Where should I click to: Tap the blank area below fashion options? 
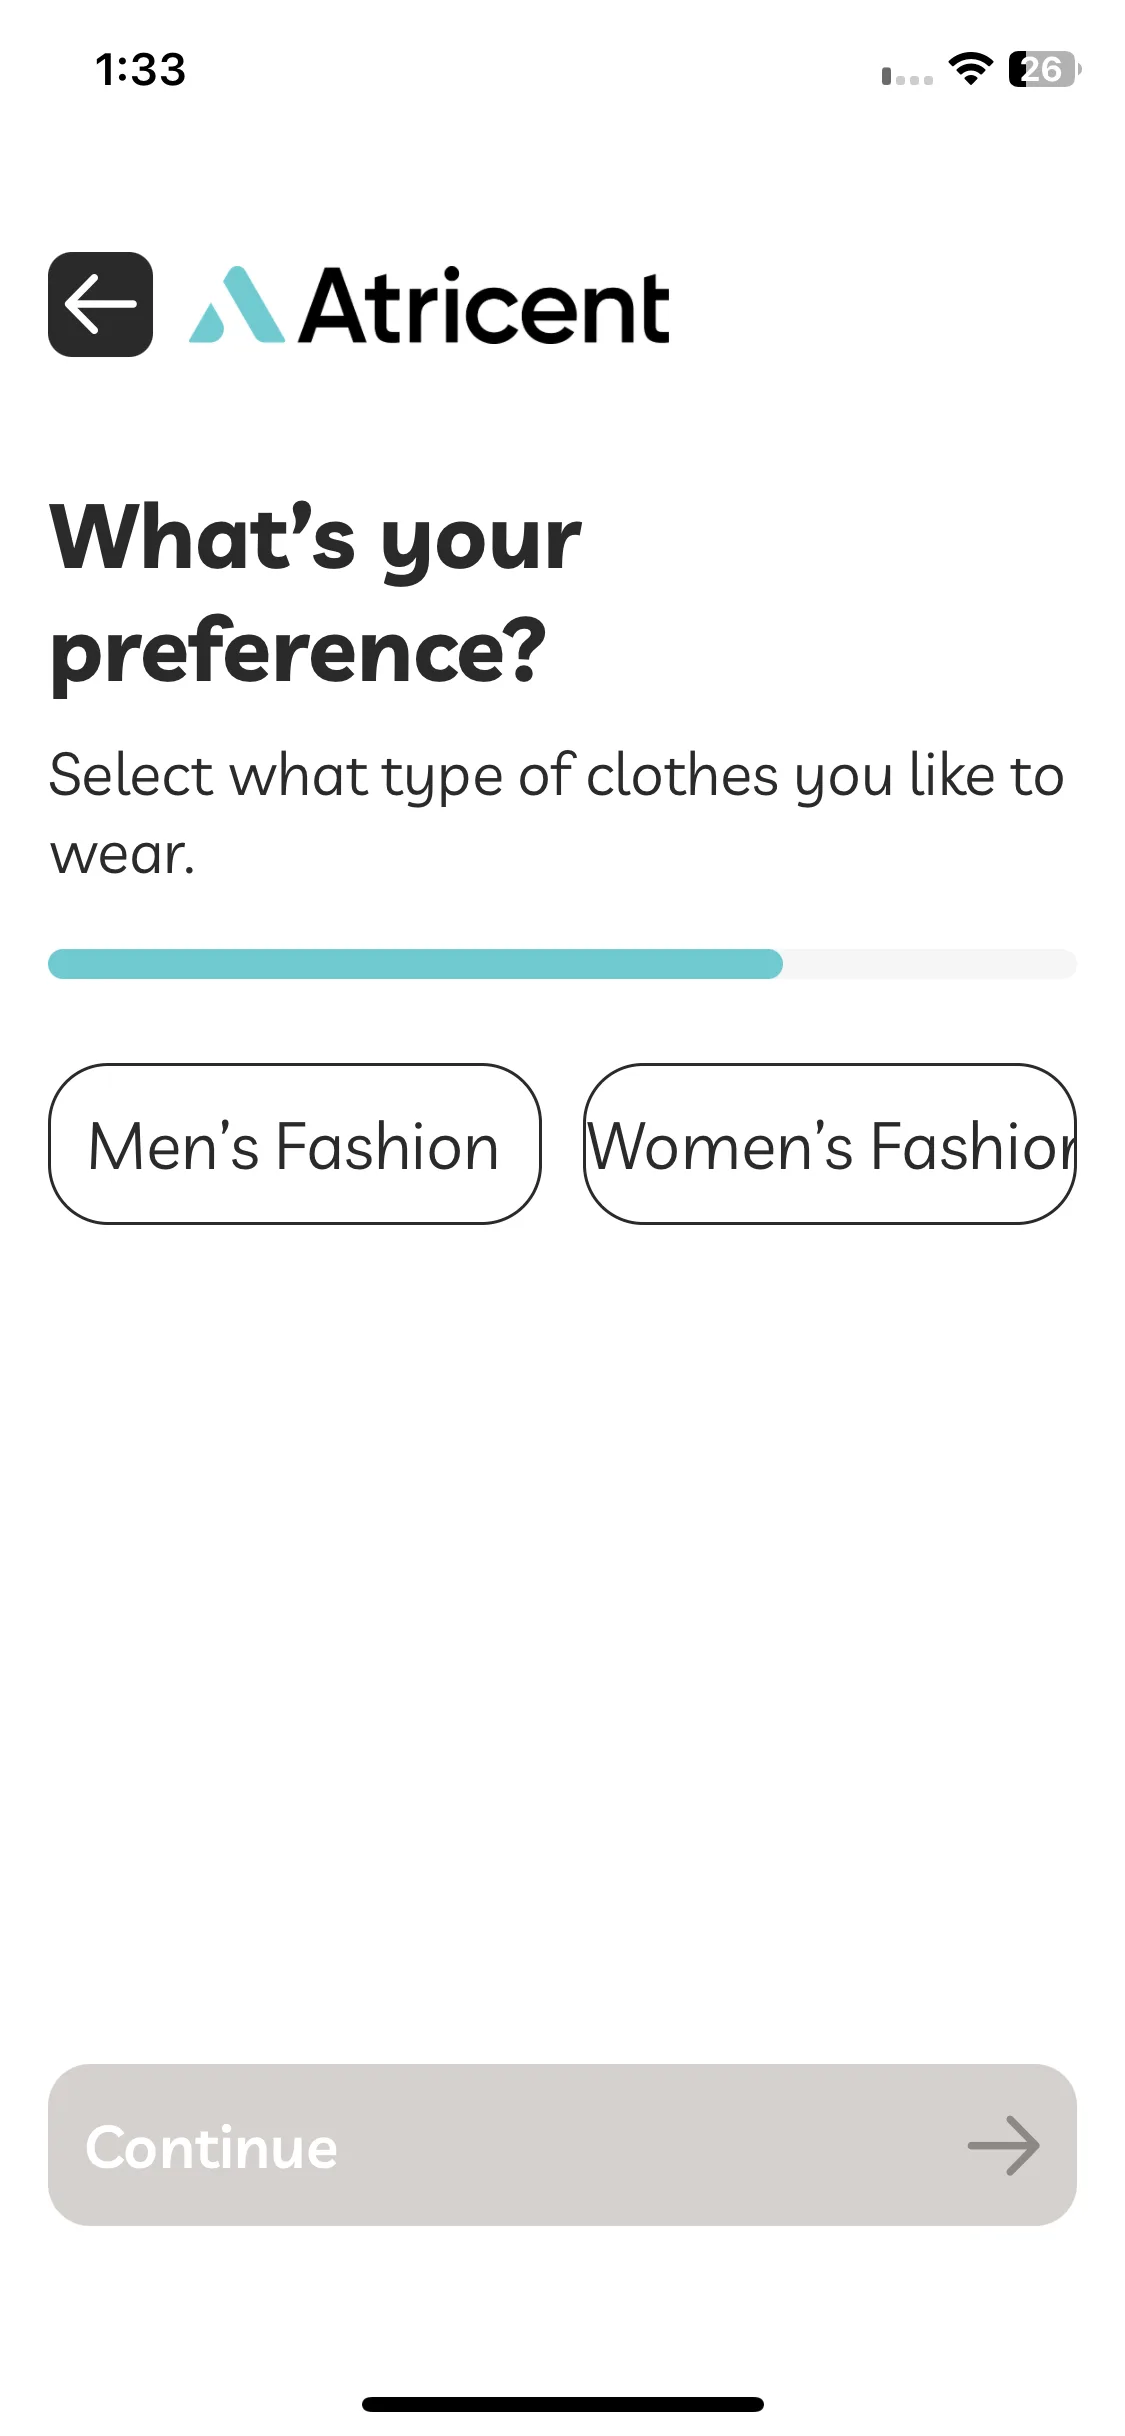pyautogui.click(x=562, y=1640)
